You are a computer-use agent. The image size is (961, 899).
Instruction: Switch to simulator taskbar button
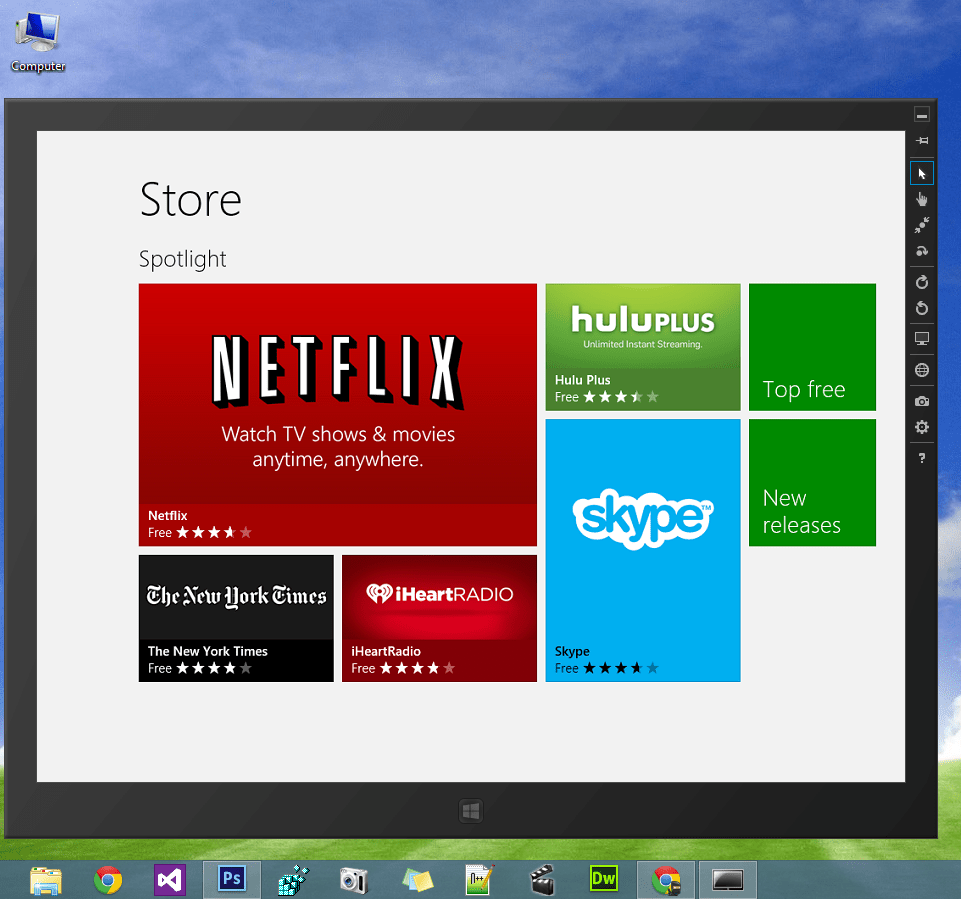click(x=727, y=880)
